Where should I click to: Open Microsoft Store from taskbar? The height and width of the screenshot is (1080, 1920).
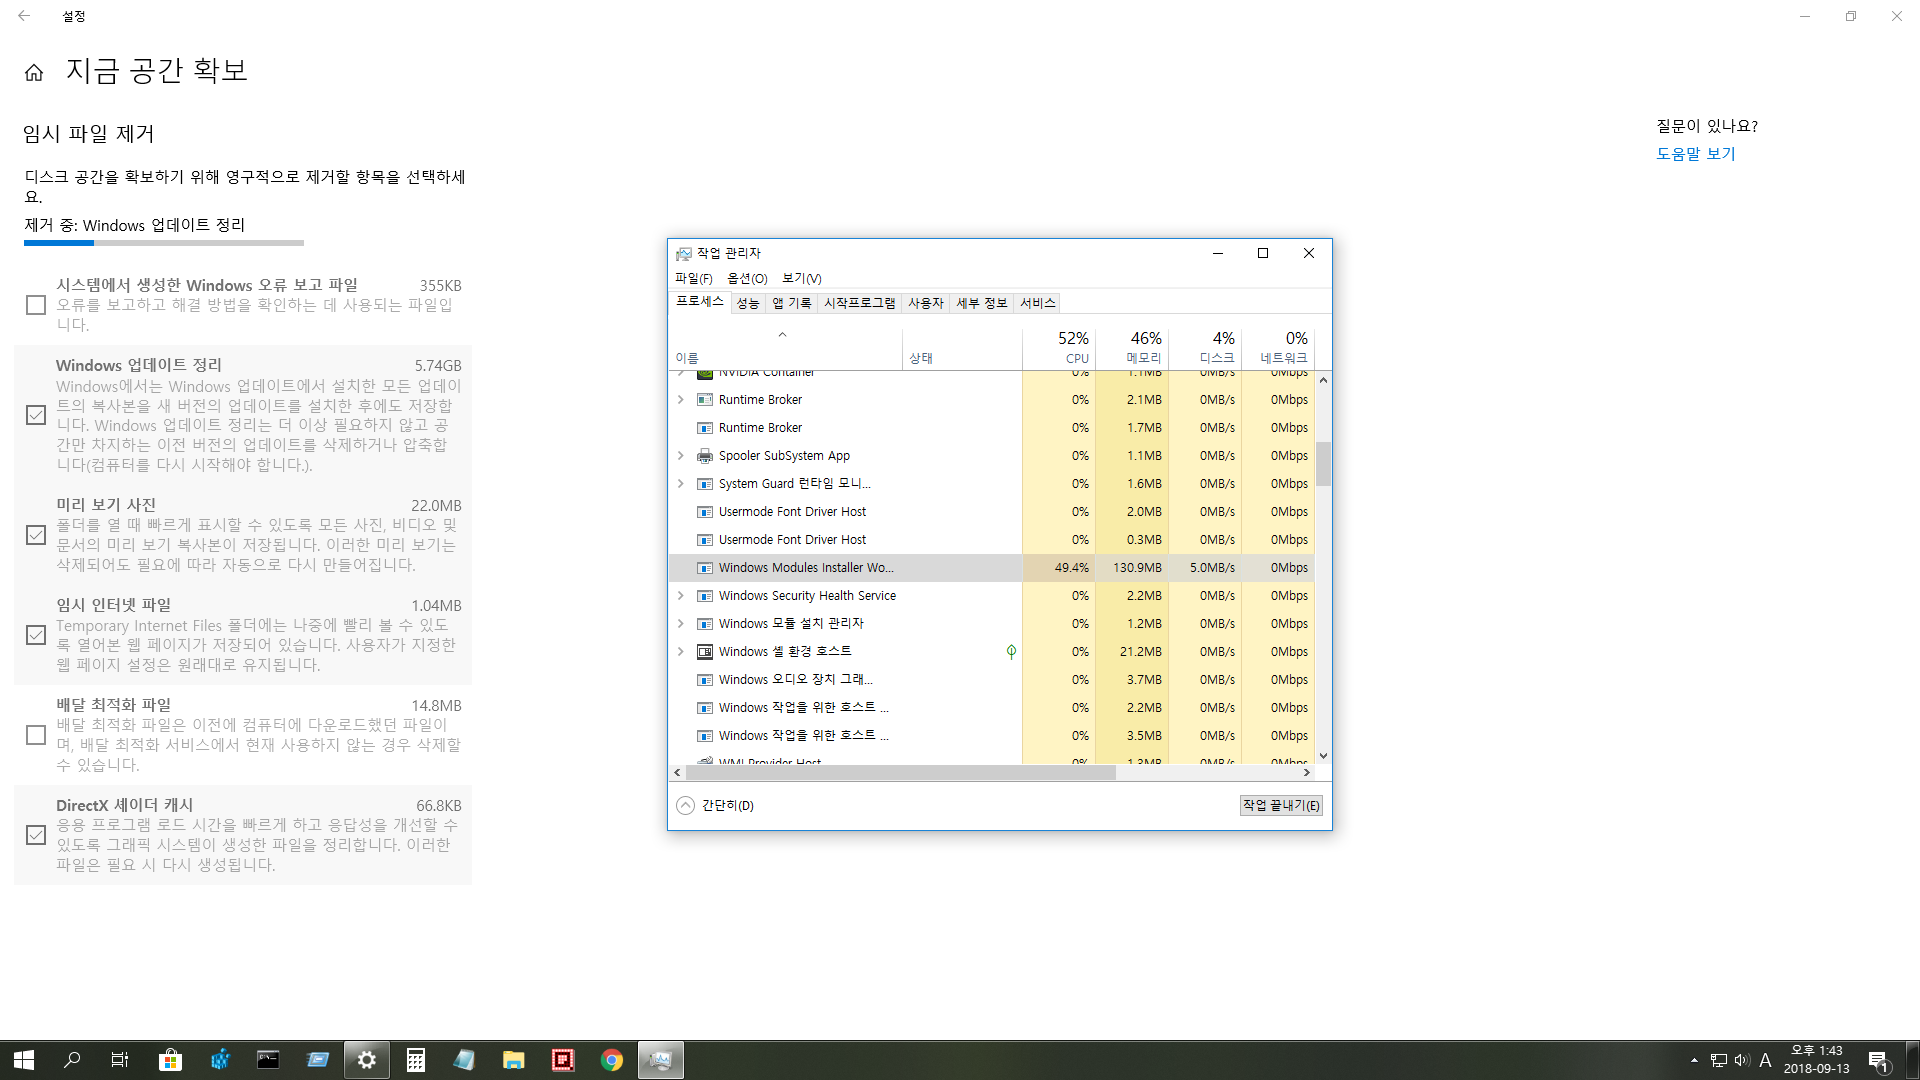(x=170, y=1060)
